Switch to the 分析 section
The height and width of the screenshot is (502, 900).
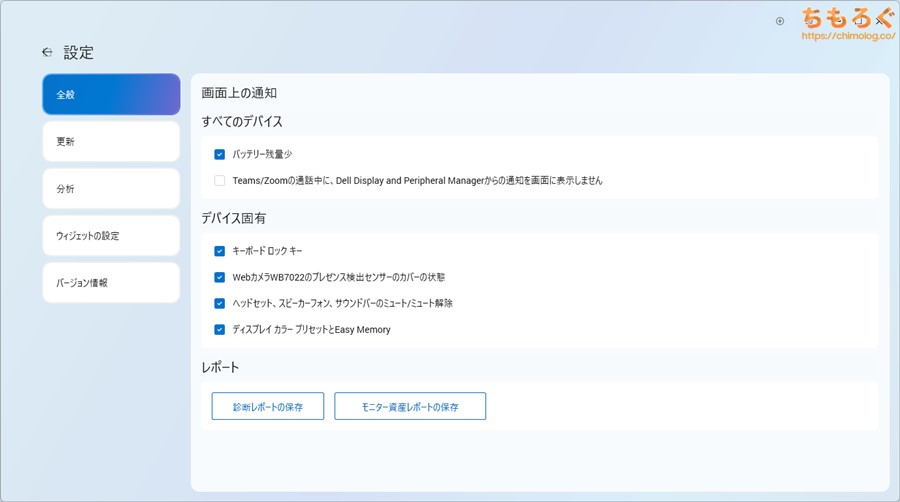tap(111, 189)
